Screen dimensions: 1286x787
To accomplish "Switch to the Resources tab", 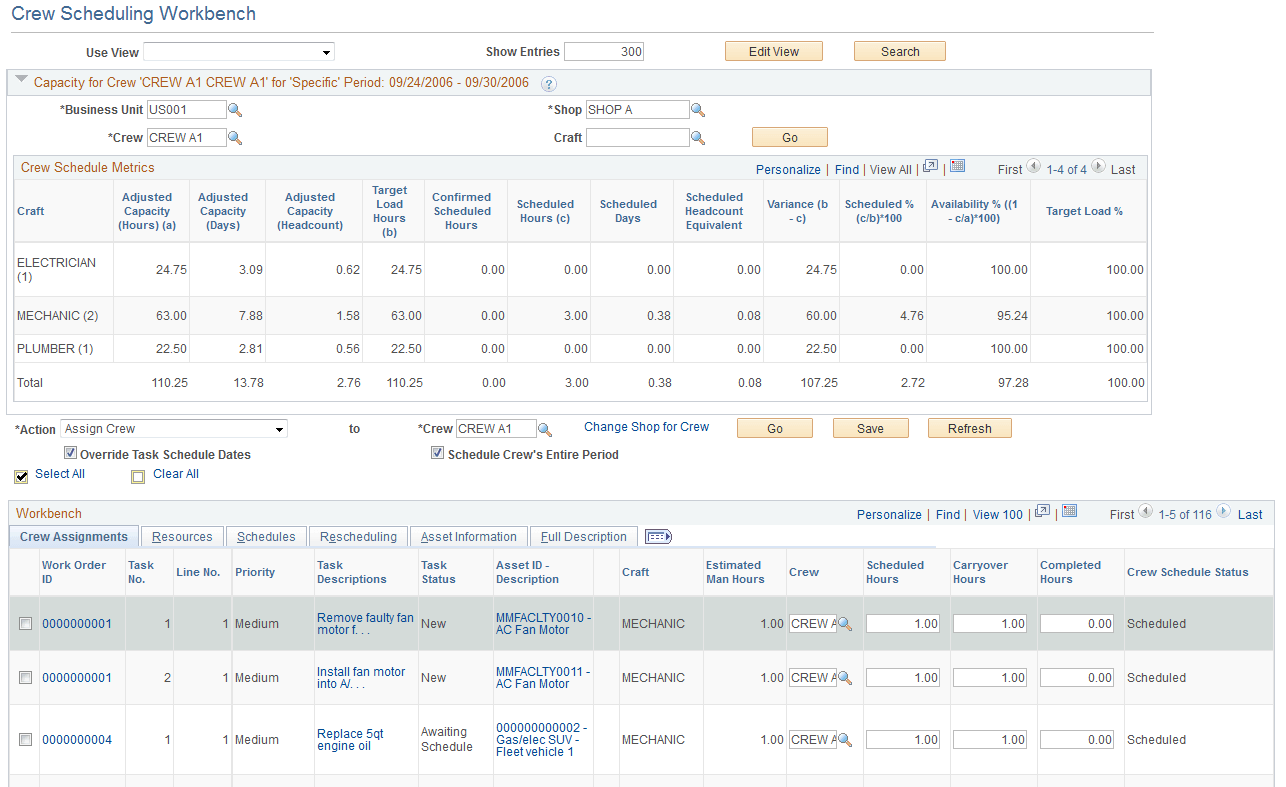I will click(181, 536).
